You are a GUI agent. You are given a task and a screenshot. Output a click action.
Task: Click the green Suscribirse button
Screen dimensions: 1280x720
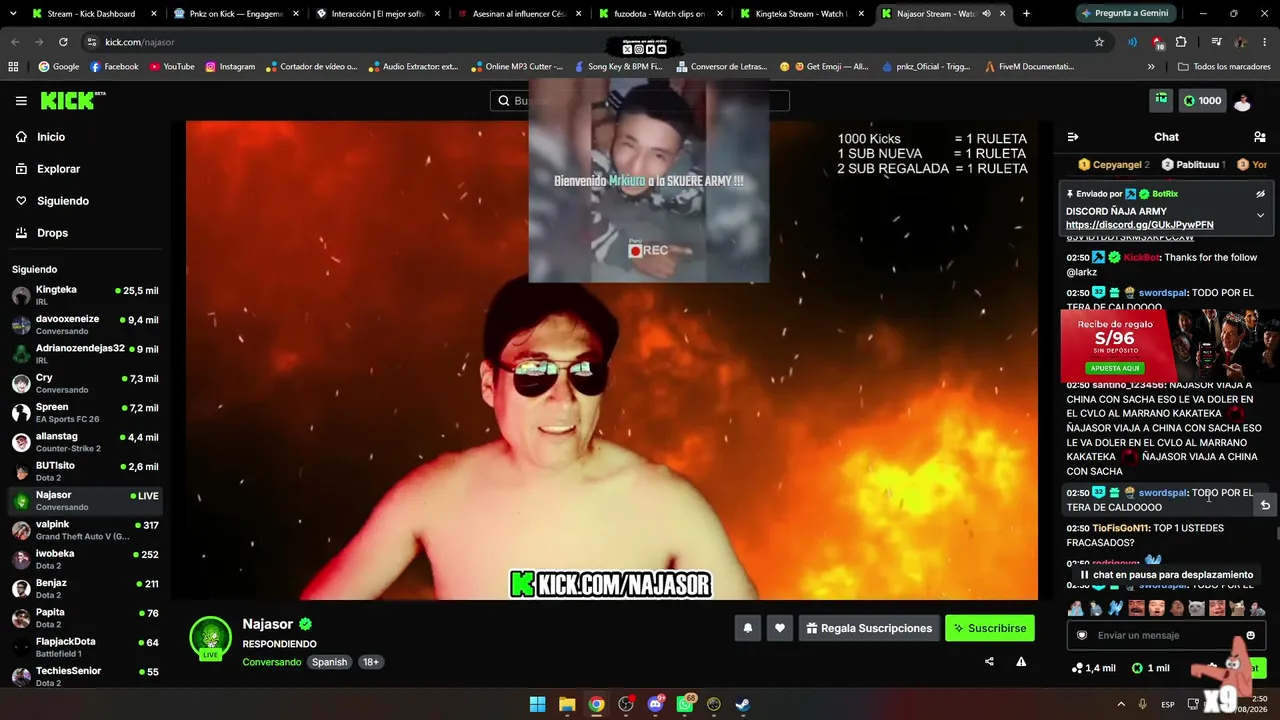coord(990,628)
